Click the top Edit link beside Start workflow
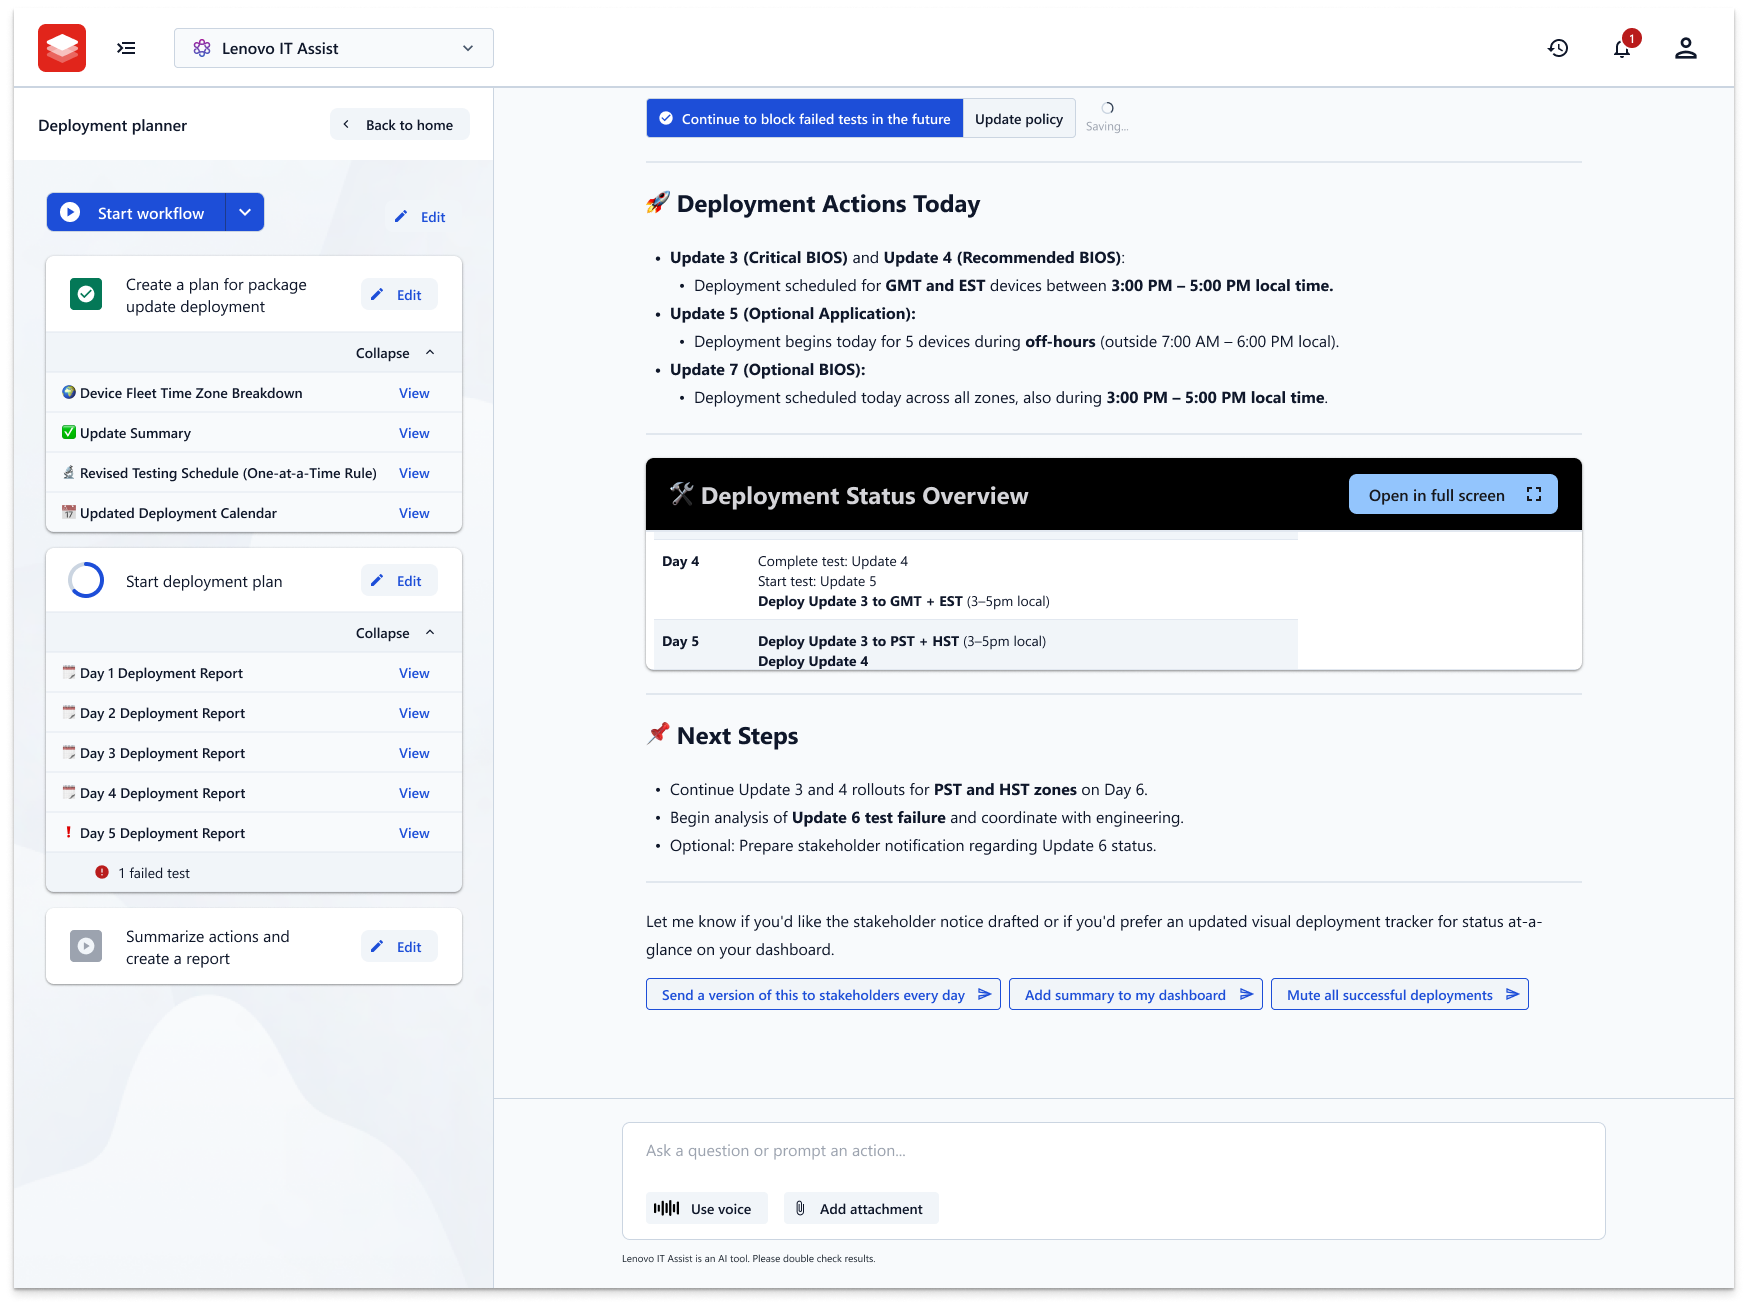The height and width of the screenshot is (1308, 1748). [420, 217]
